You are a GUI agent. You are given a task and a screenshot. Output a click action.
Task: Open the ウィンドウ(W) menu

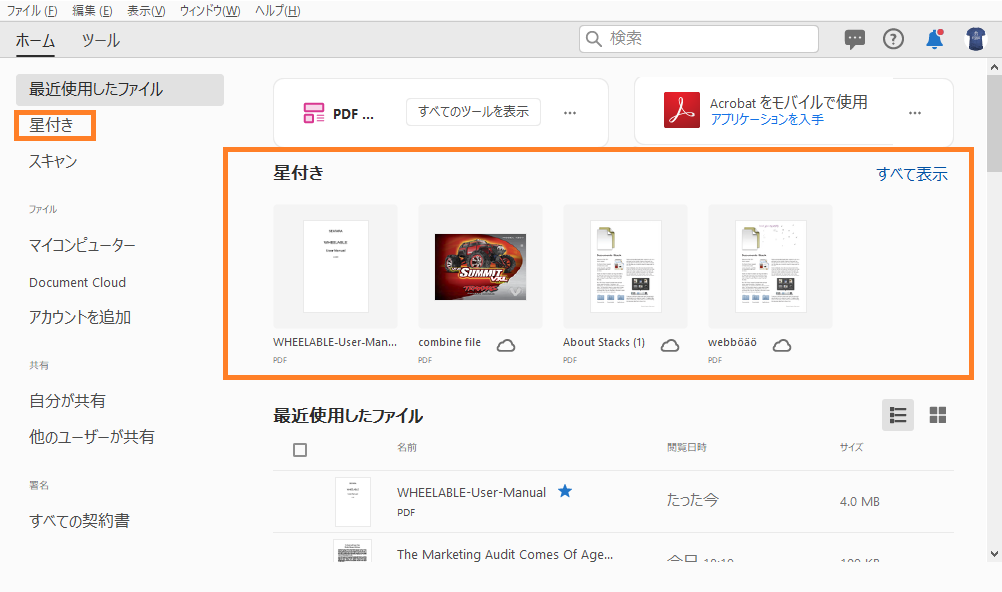pyautogui.click(x=210, y=11)
